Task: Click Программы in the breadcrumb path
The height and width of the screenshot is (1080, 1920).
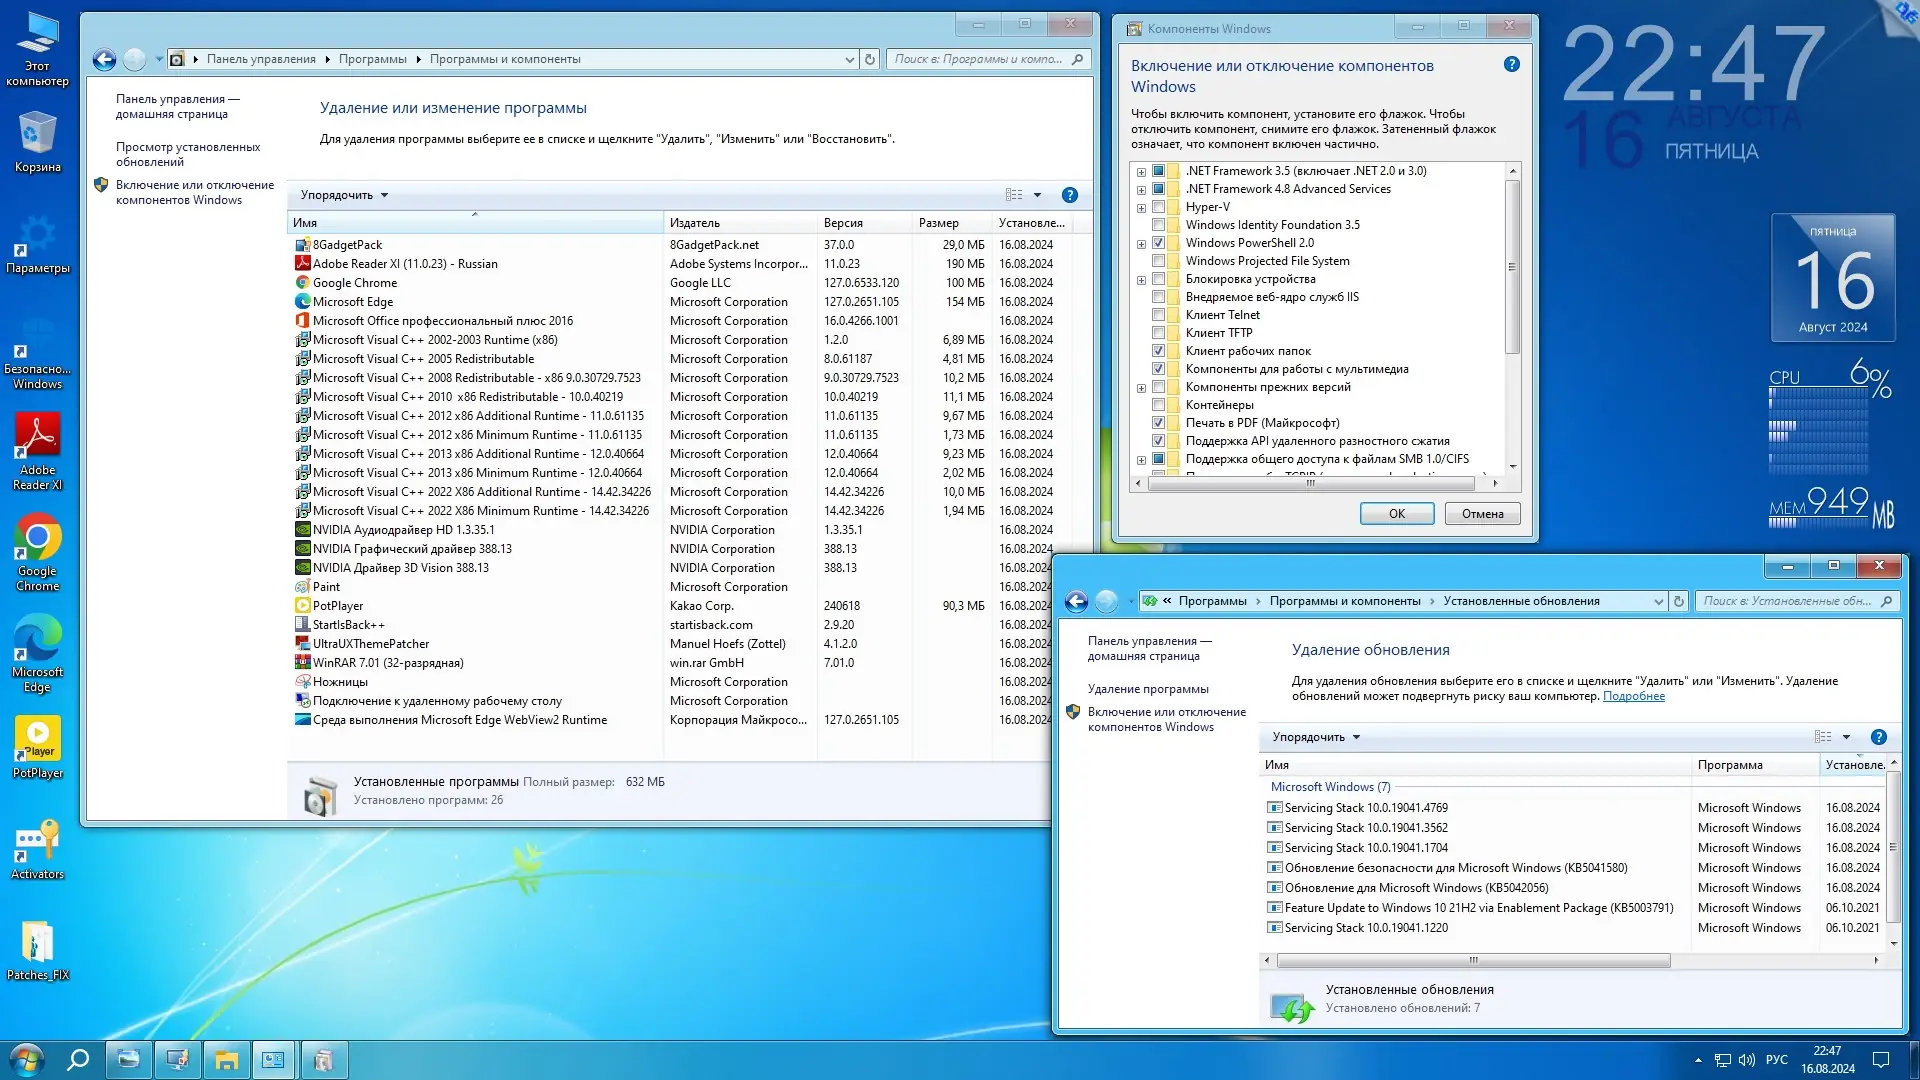Action: click(372, 59)
